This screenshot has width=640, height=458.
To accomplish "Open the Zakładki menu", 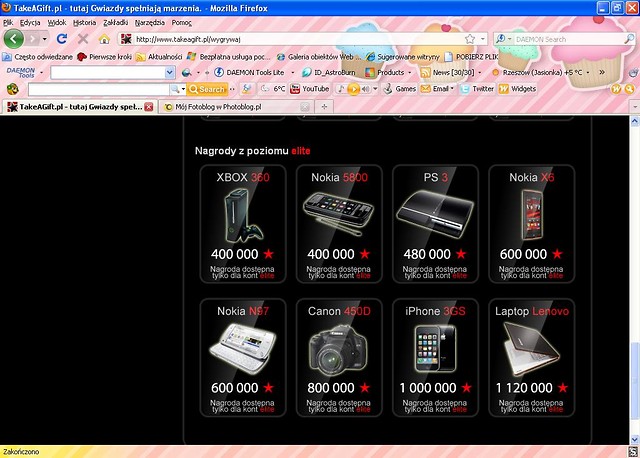I will click(x=116, y=23).
